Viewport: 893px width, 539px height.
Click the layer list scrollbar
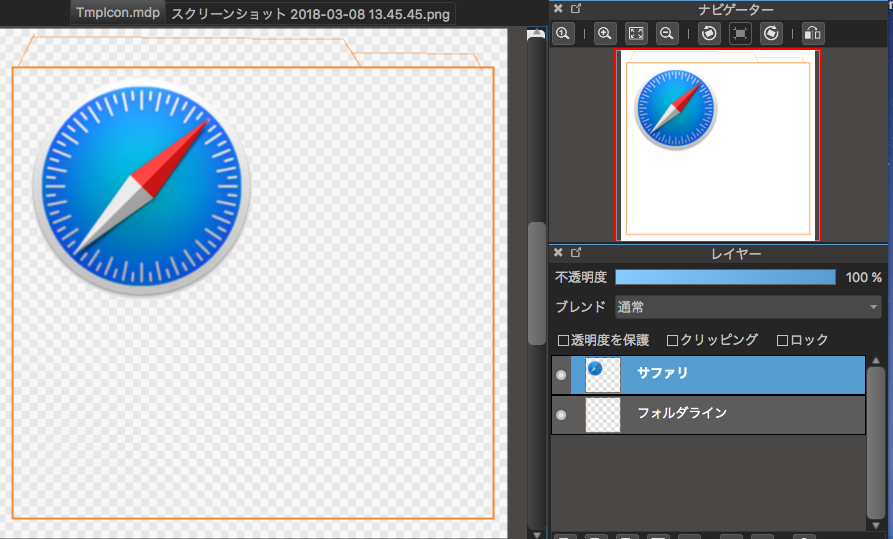pos(875,443)
